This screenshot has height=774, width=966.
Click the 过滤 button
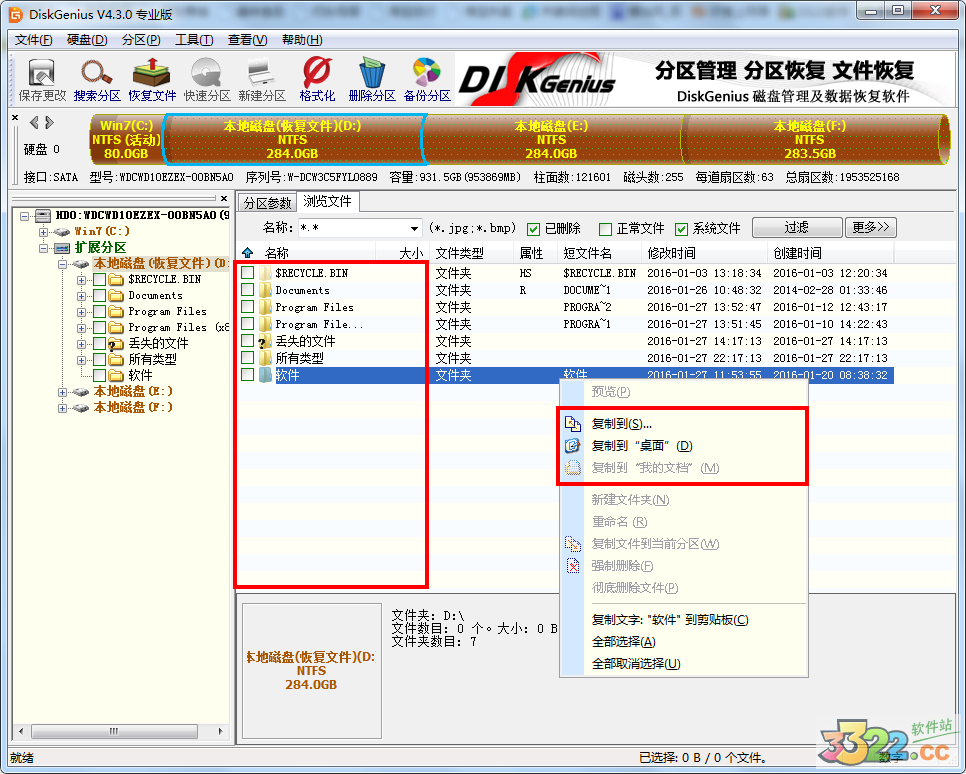point(797,227)
